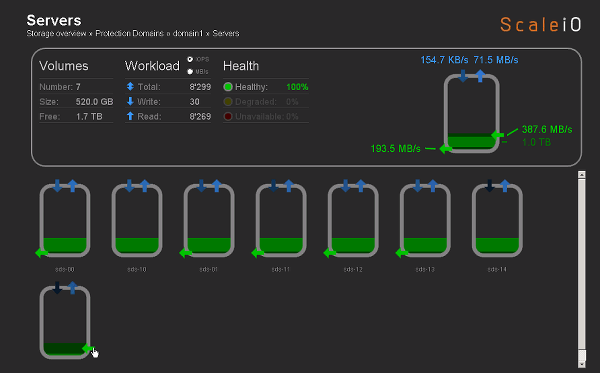Select the sds-10 server container icon

(137, 220)
